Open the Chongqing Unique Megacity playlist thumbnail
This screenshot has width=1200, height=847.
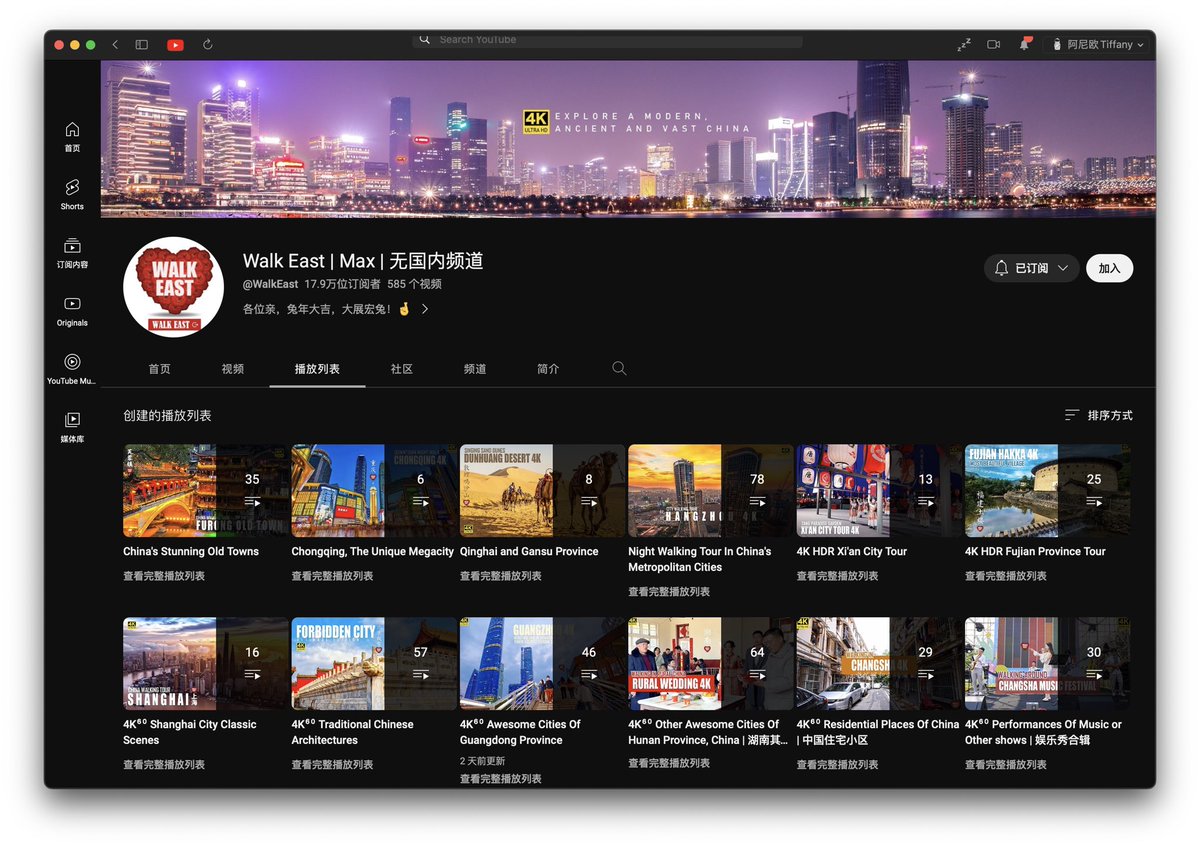[374, 491]
